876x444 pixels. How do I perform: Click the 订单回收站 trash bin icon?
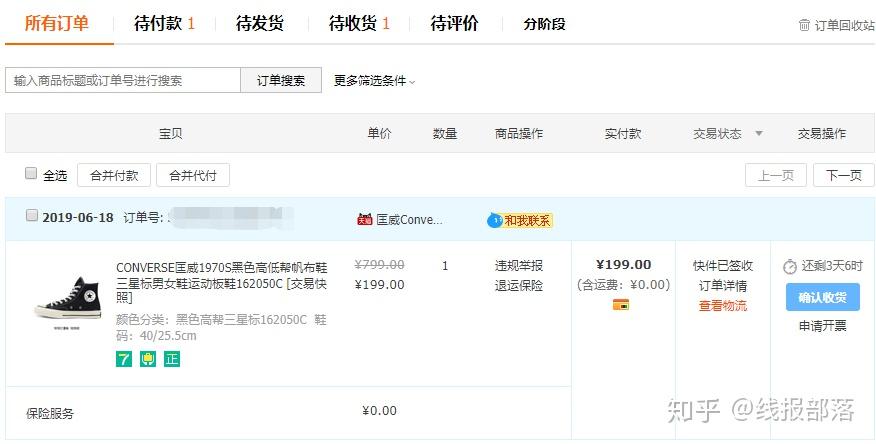point(804,25)
